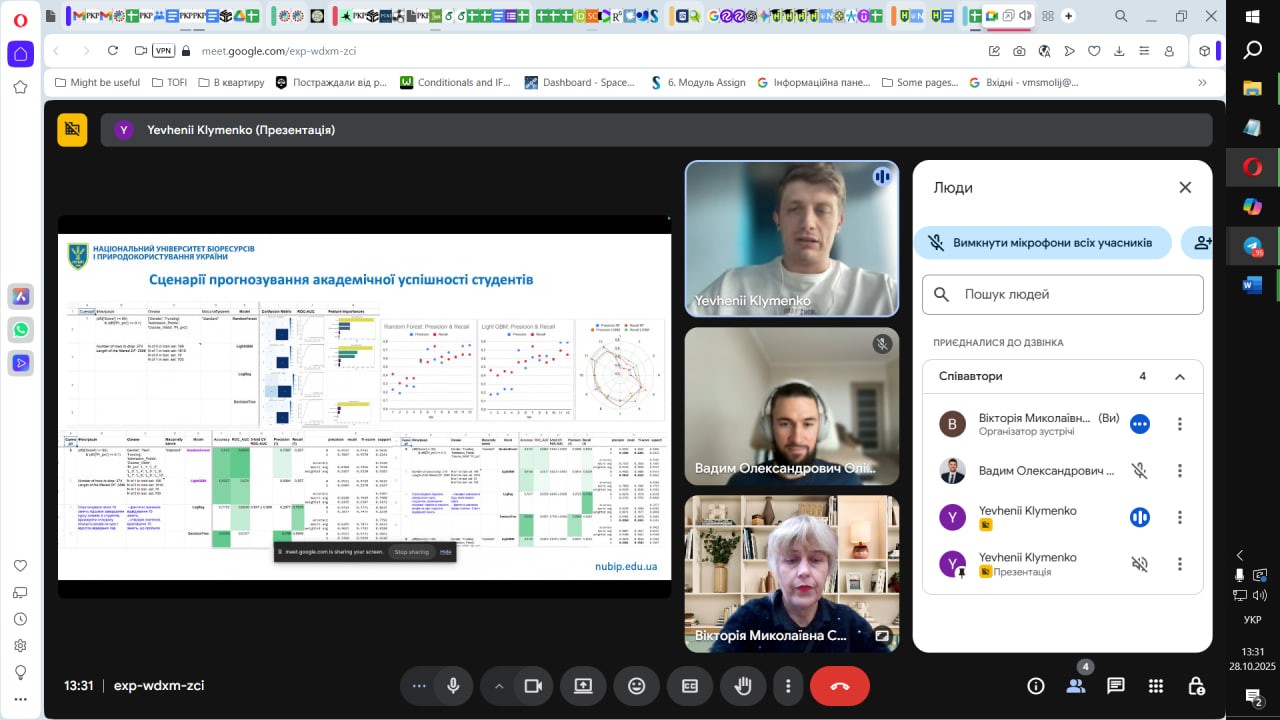Select Yevhenii Klymenko's video tile
The width and height of the screenshot is (1280, 720).
[792, 239]
